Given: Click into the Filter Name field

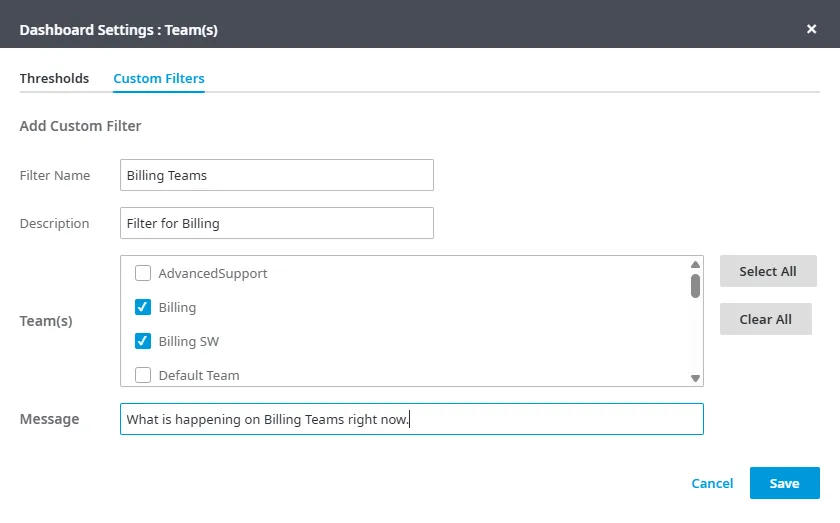Looking at the screenshot, I should point(276,175).
